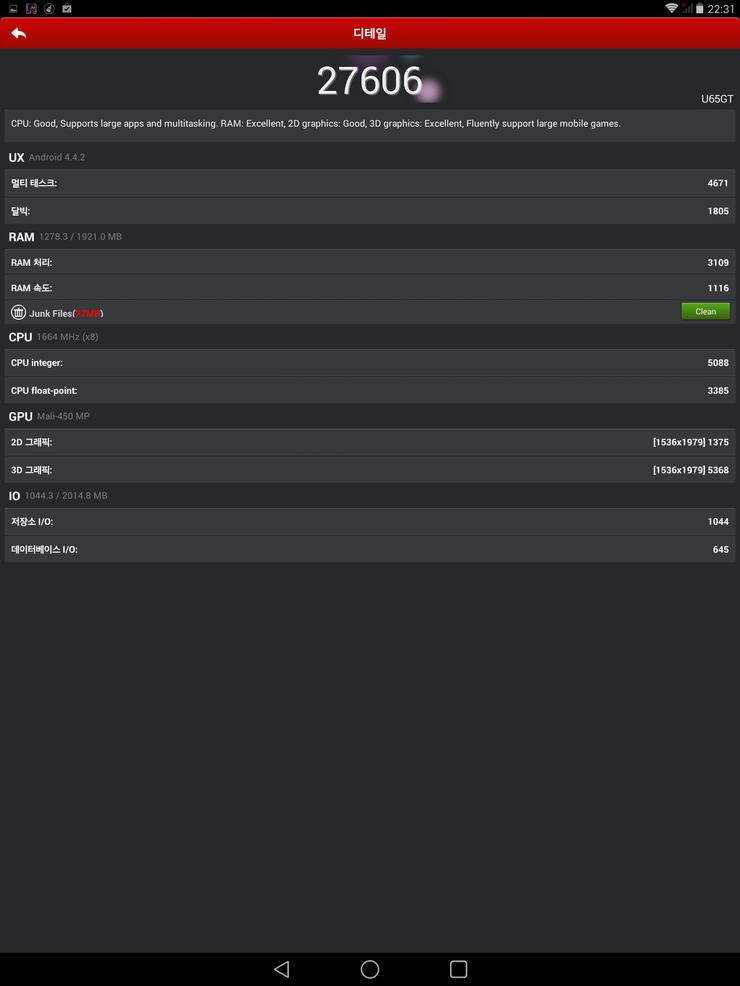Image resolution: width=740 pixels, height=986 pixels.
Task: Tap the U65GT device name label
Action: tap(717, 99)
